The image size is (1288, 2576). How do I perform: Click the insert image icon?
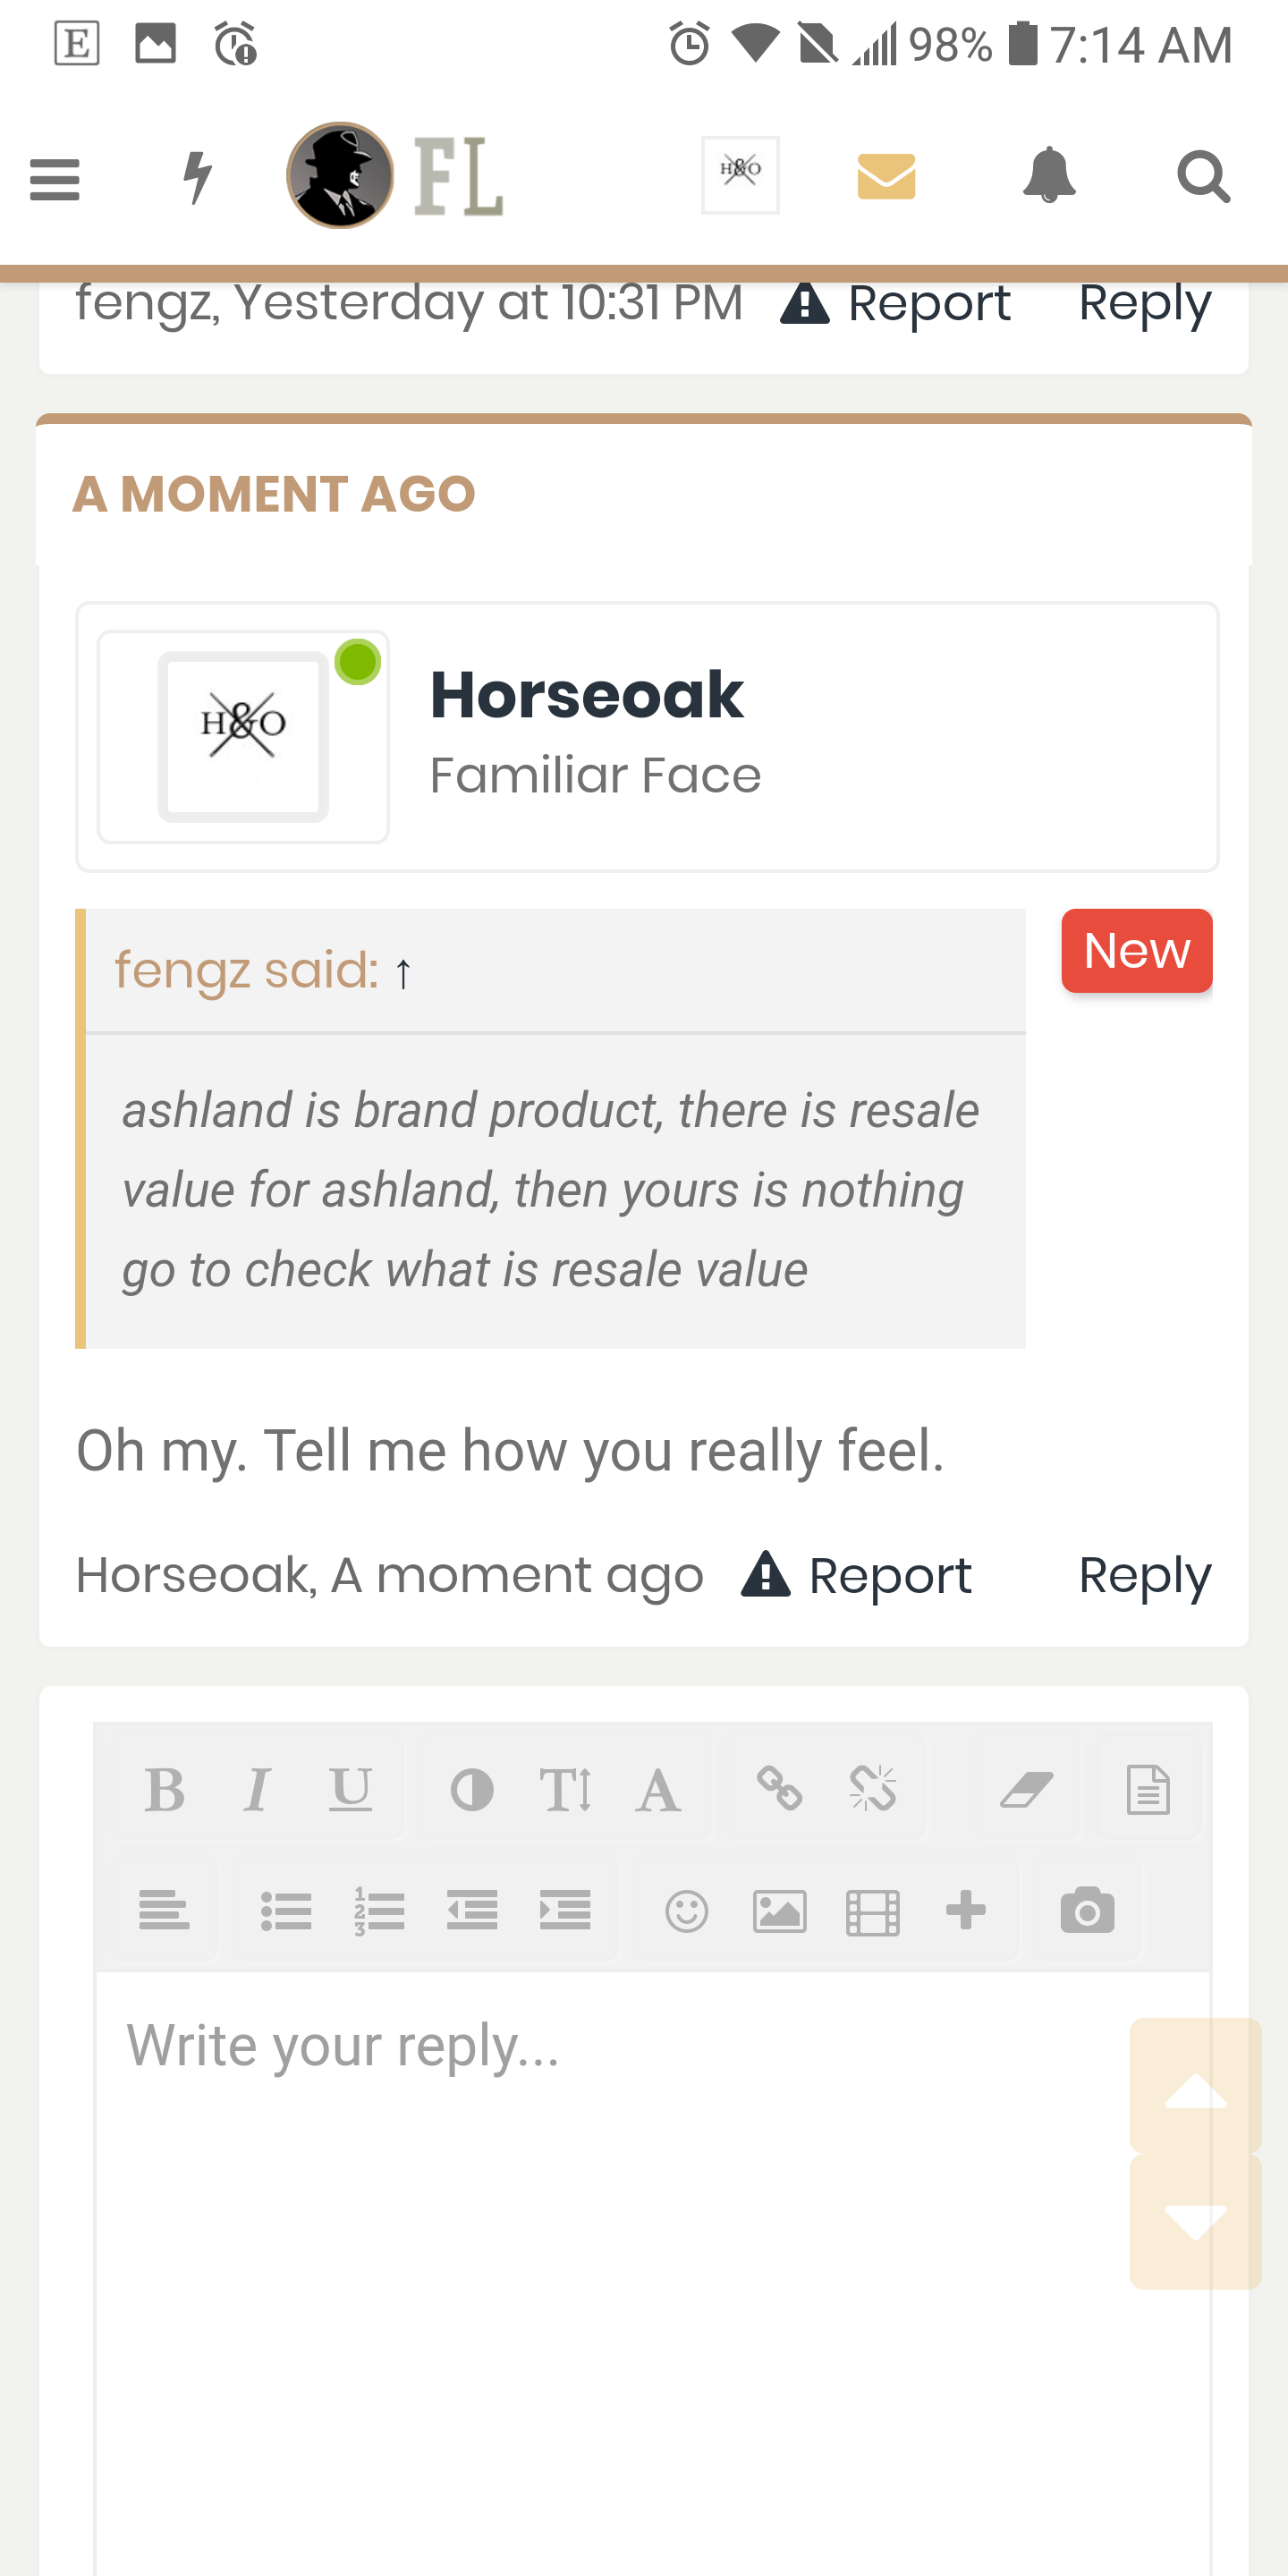780,1911
